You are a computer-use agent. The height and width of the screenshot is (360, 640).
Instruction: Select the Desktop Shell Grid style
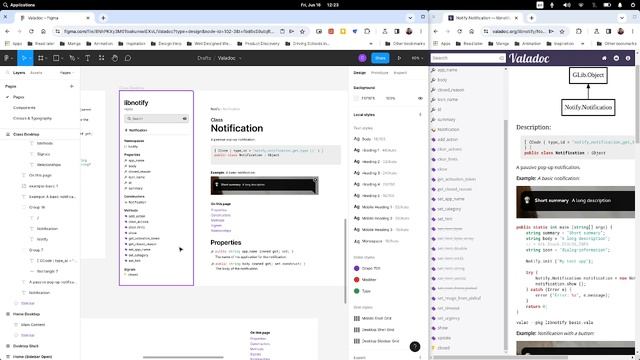374,330
